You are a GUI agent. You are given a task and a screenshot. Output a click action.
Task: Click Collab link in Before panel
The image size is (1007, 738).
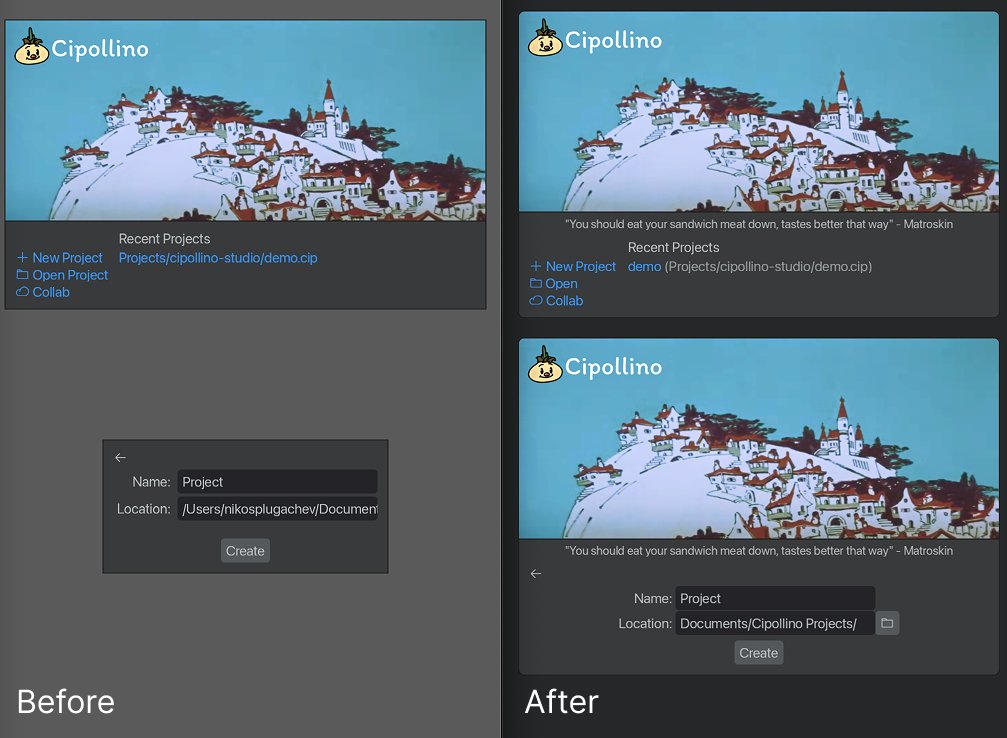pyautogui.click(x=51, y=292)
